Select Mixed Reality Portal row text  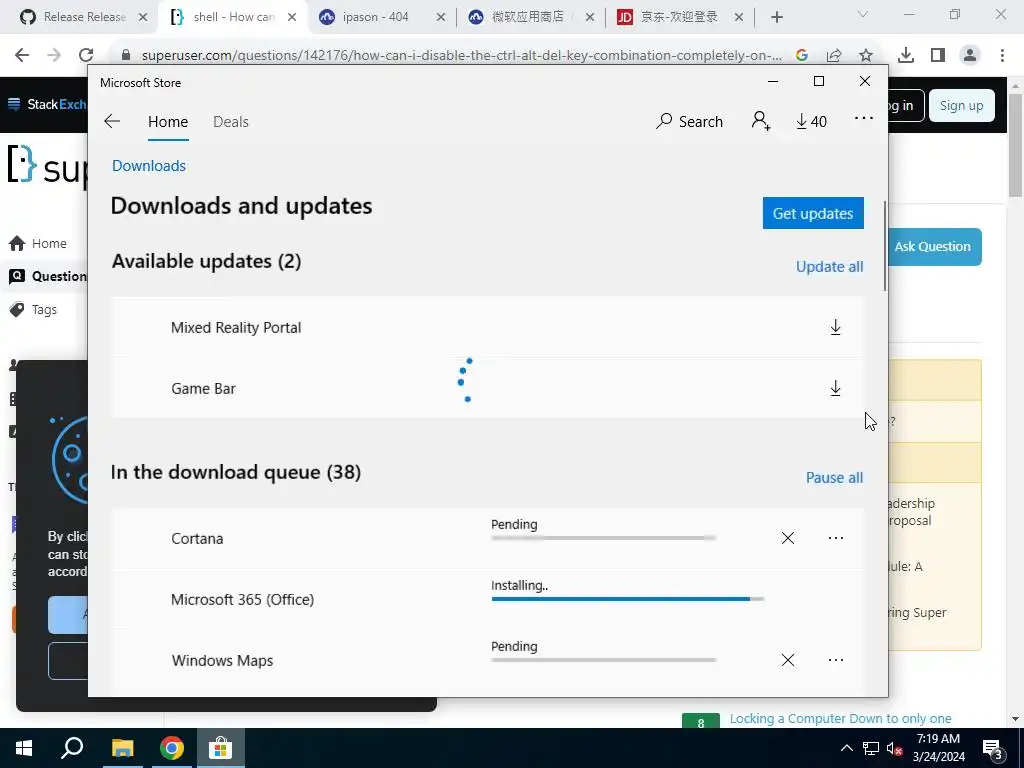236,327
